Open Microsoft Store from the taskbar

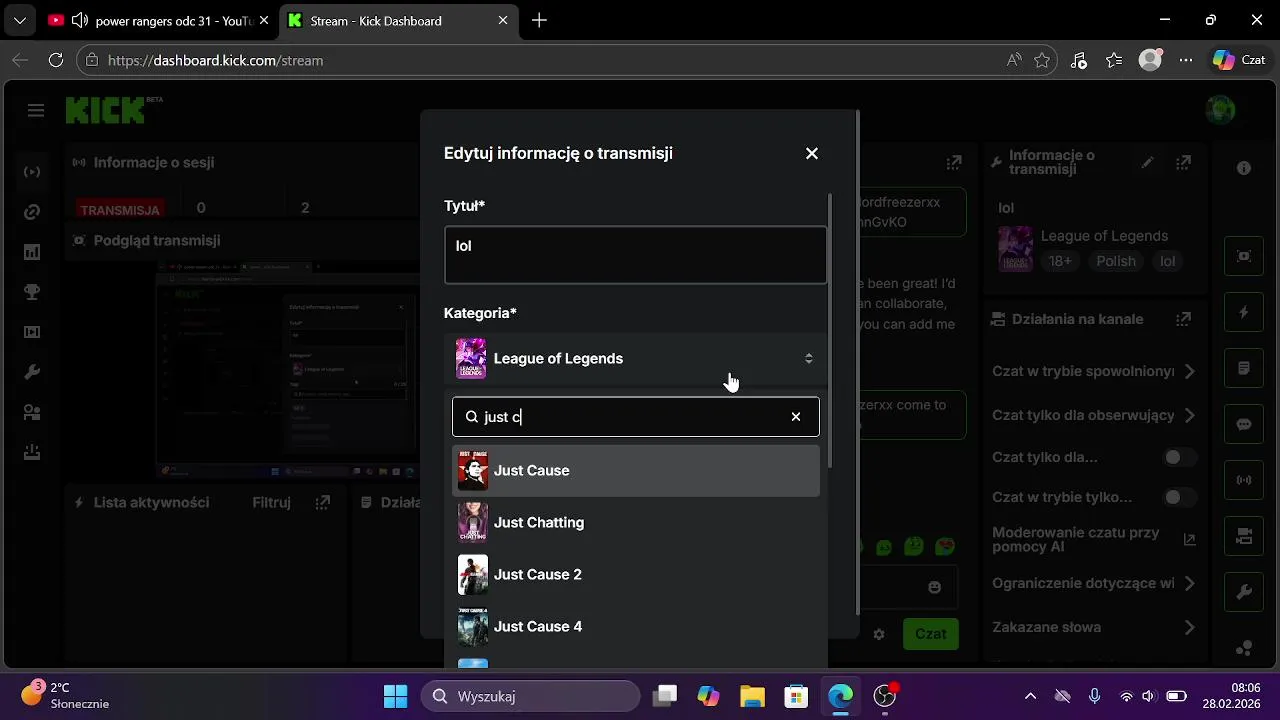coord(796,696)
